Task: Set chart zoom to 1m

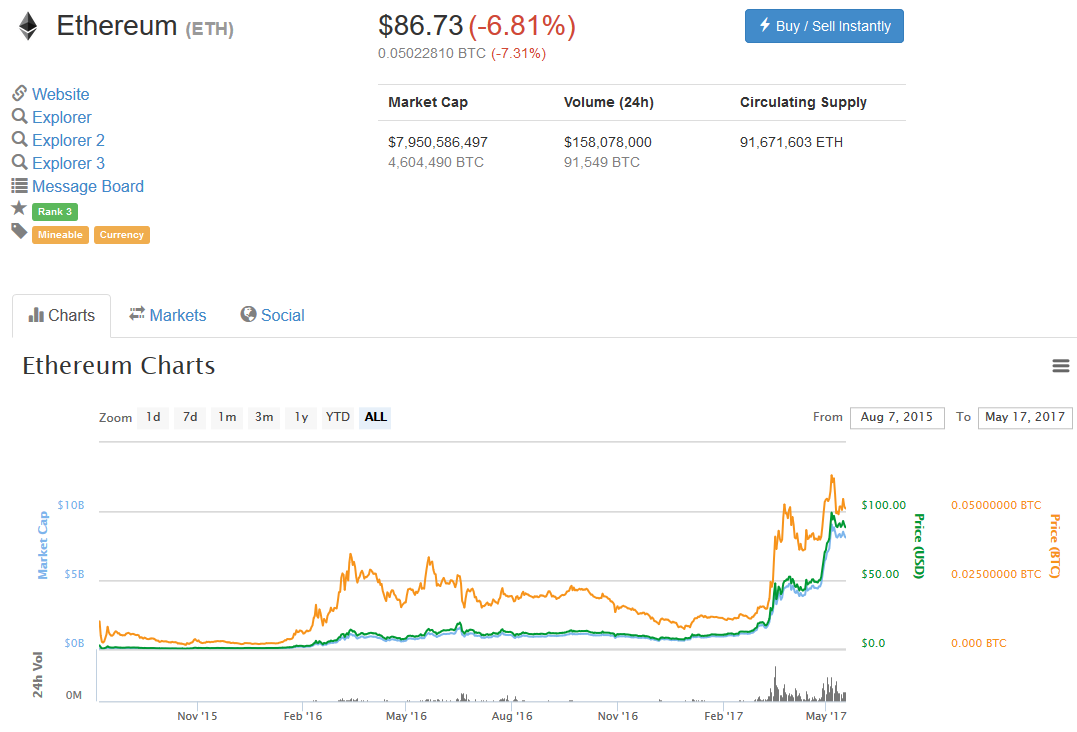Action: (227, 417)
